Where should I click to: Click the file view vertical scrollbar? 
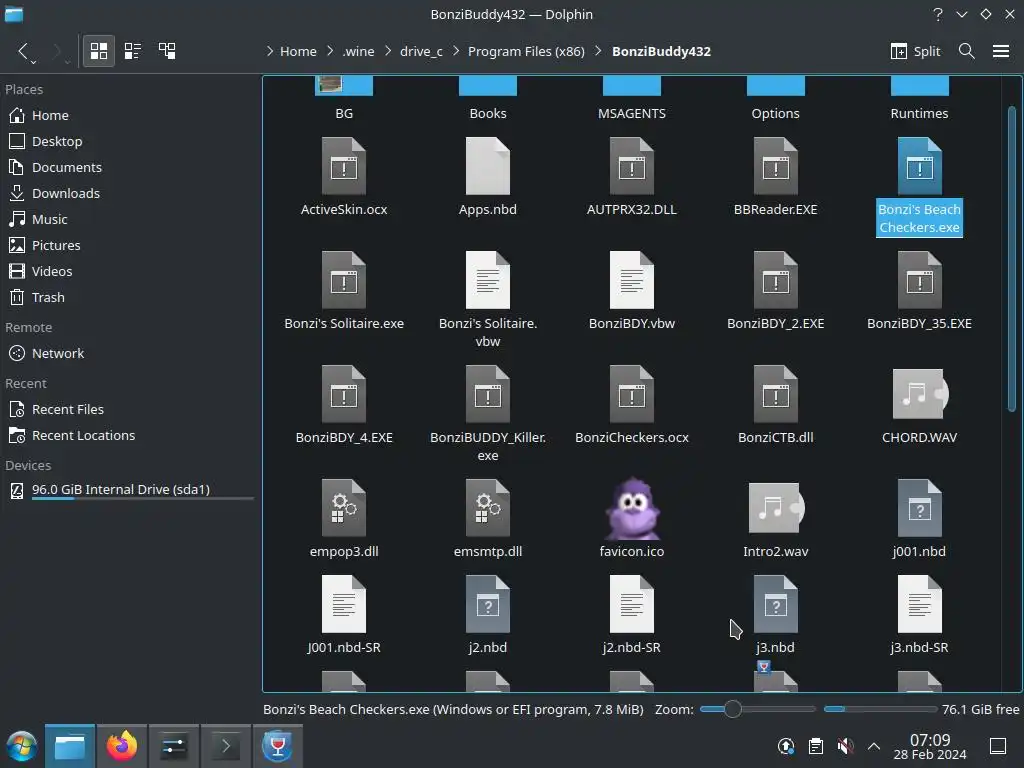pyautogui.click(x=1012, y=259)
